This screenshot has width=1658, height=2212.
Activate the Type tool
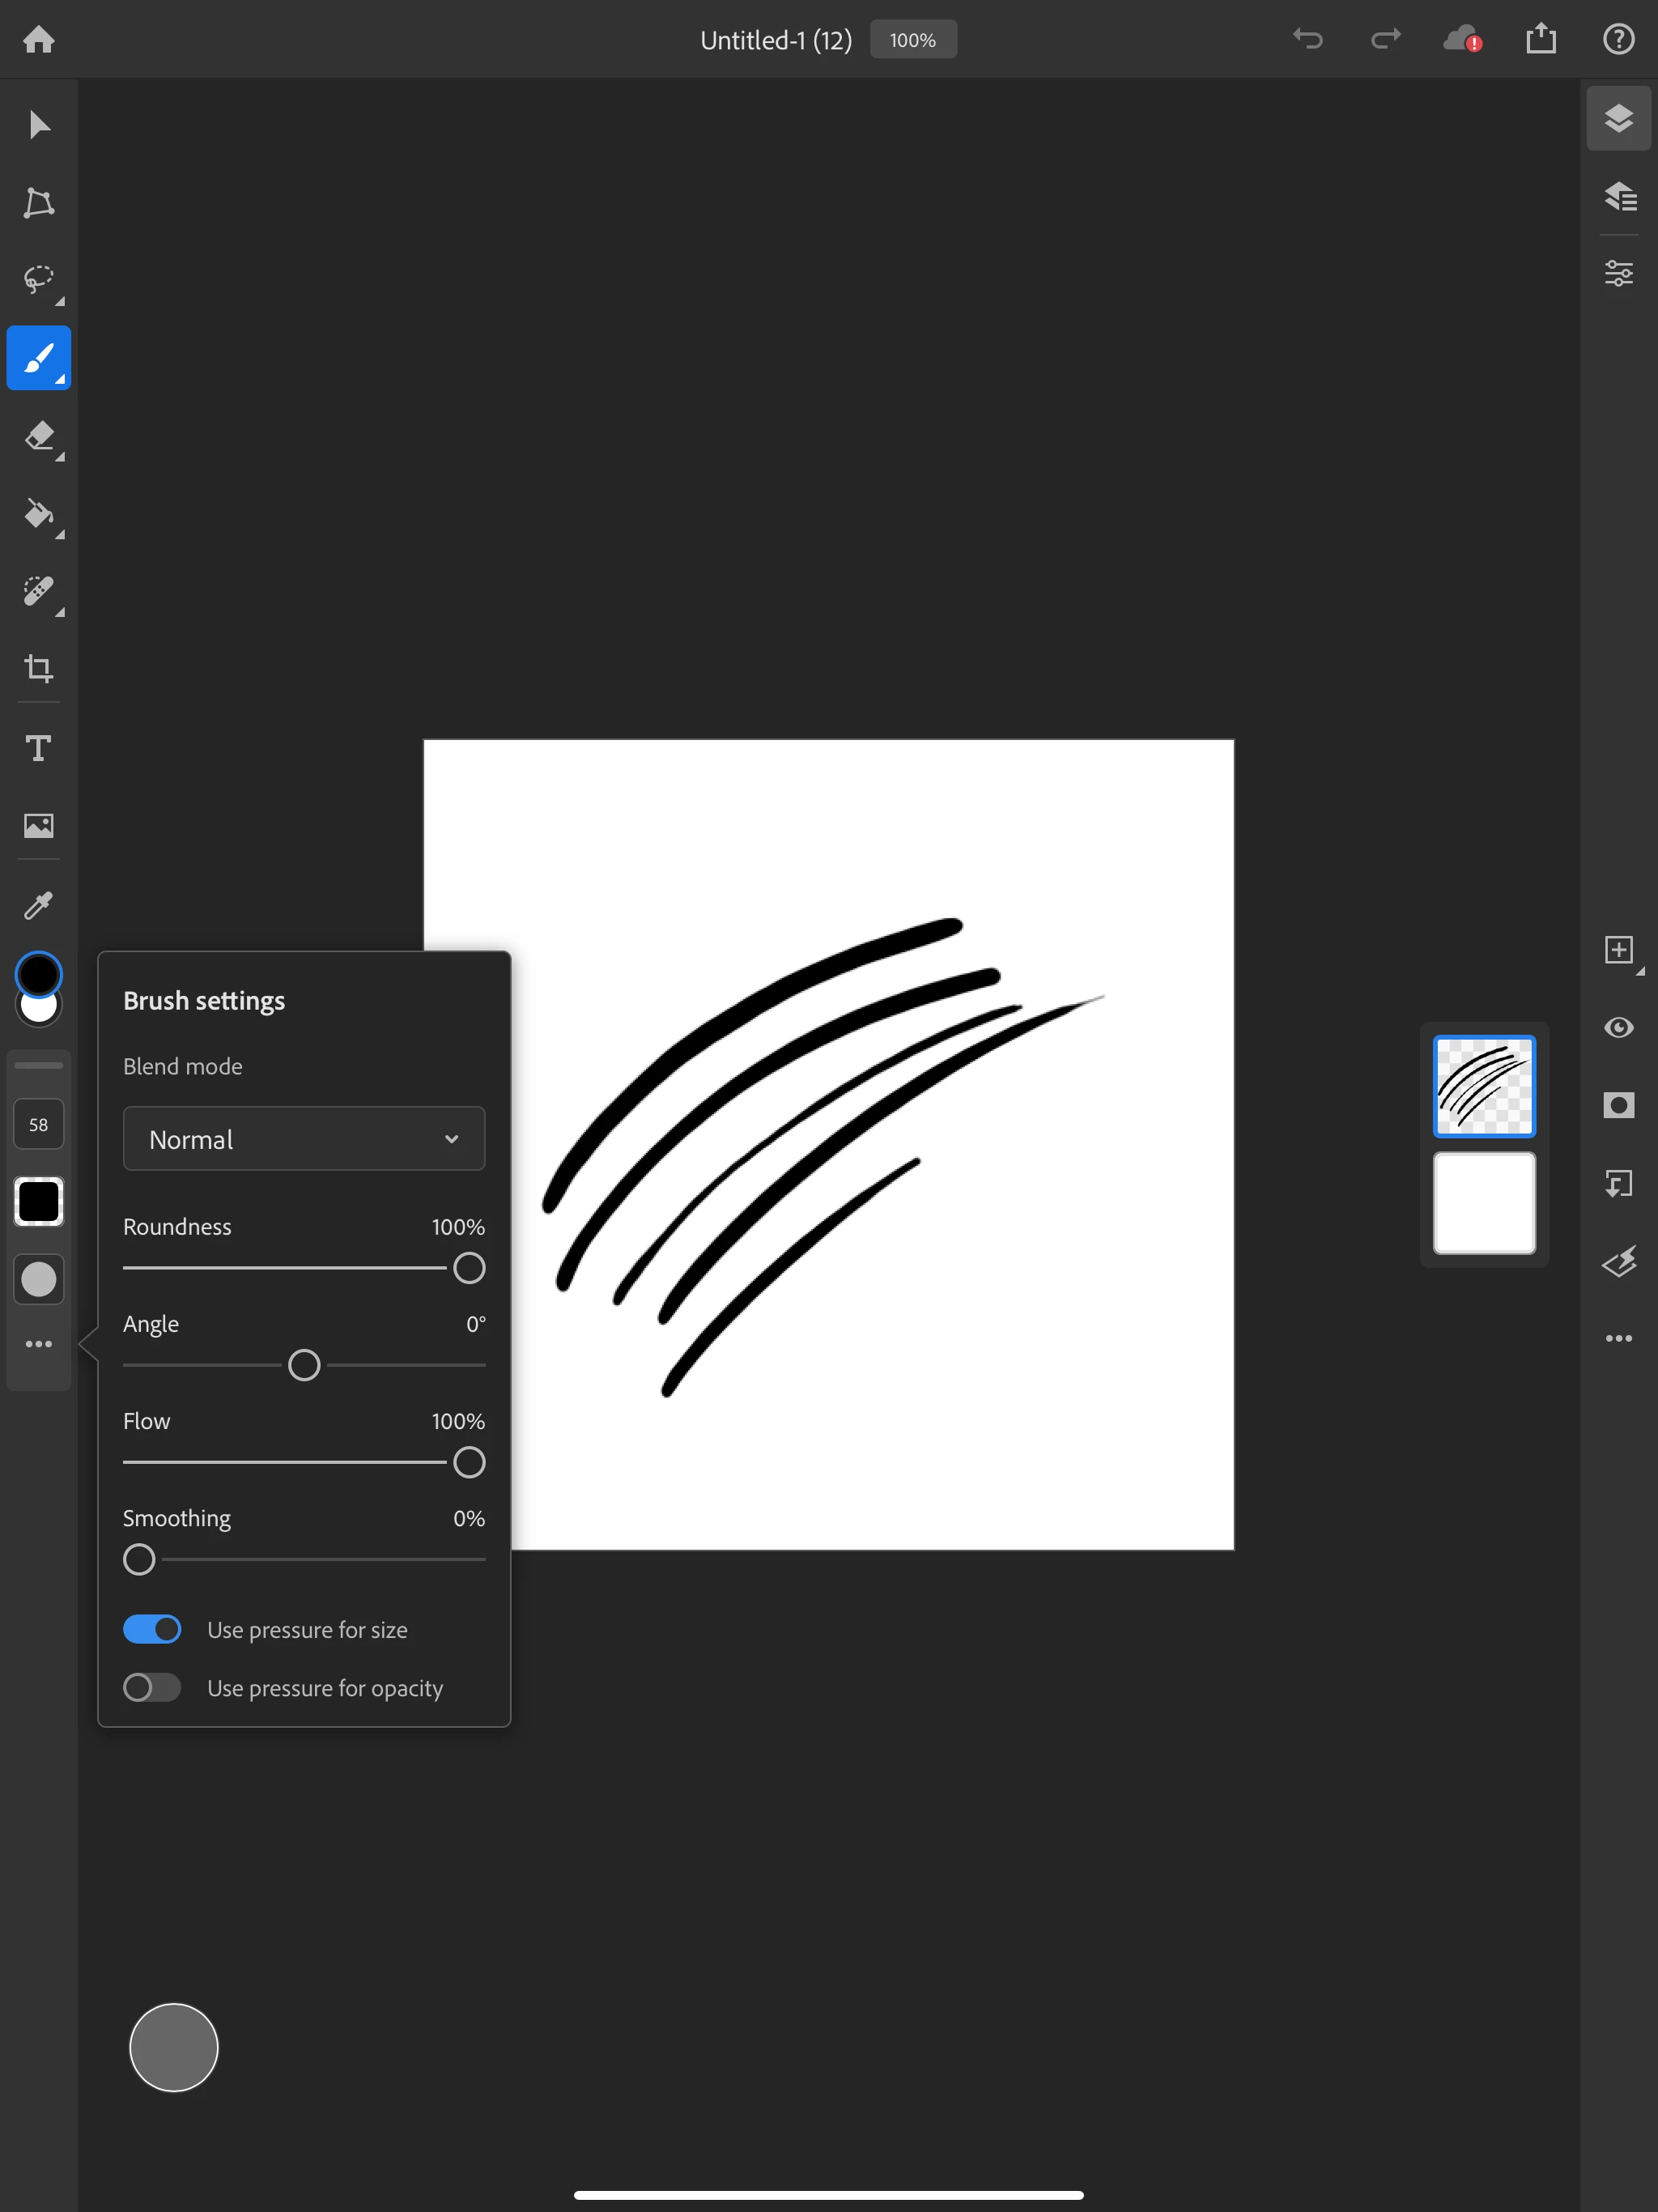click(39, 748)
